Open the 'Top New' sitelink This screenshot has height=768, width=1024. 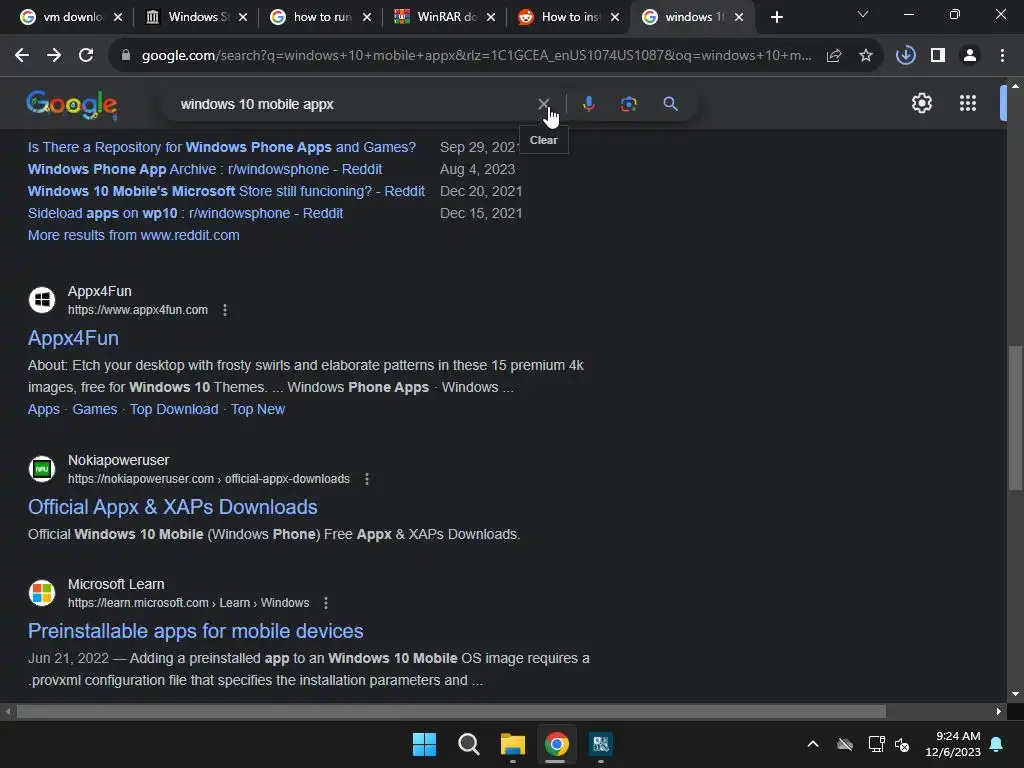click(258, 409)
